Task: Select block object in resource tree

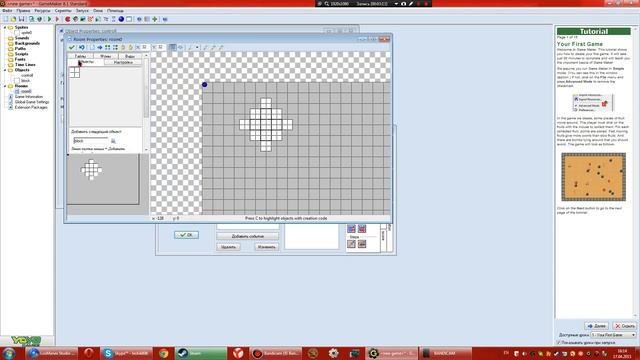Action: [26, 81]
